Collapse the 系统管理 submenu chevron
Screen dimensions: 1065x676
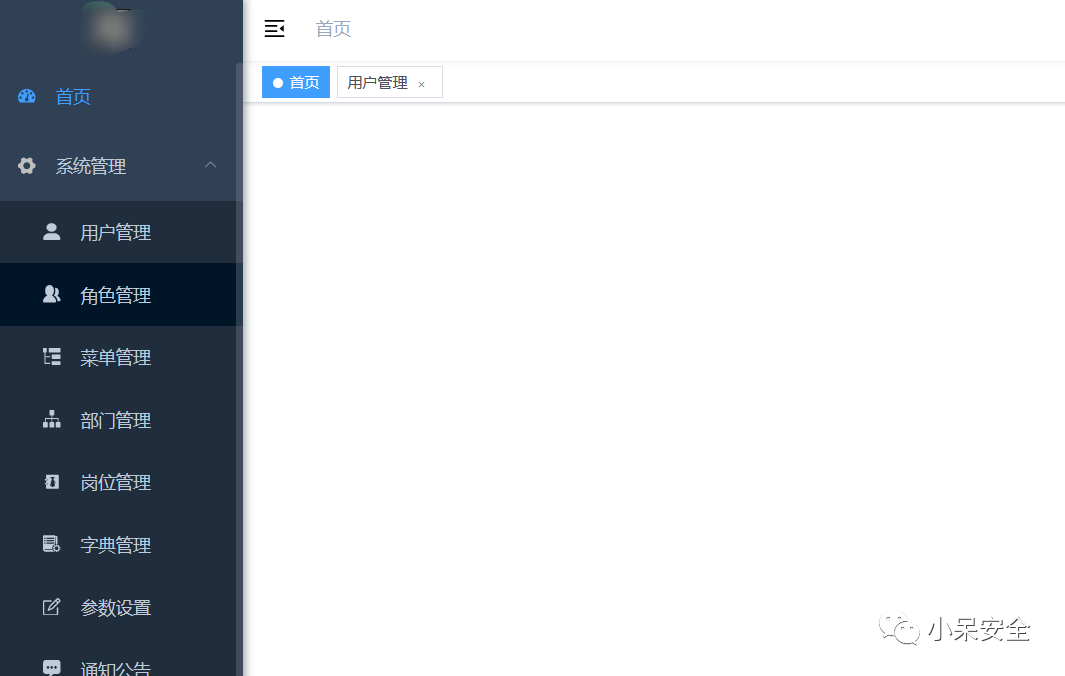click(211, 165)
